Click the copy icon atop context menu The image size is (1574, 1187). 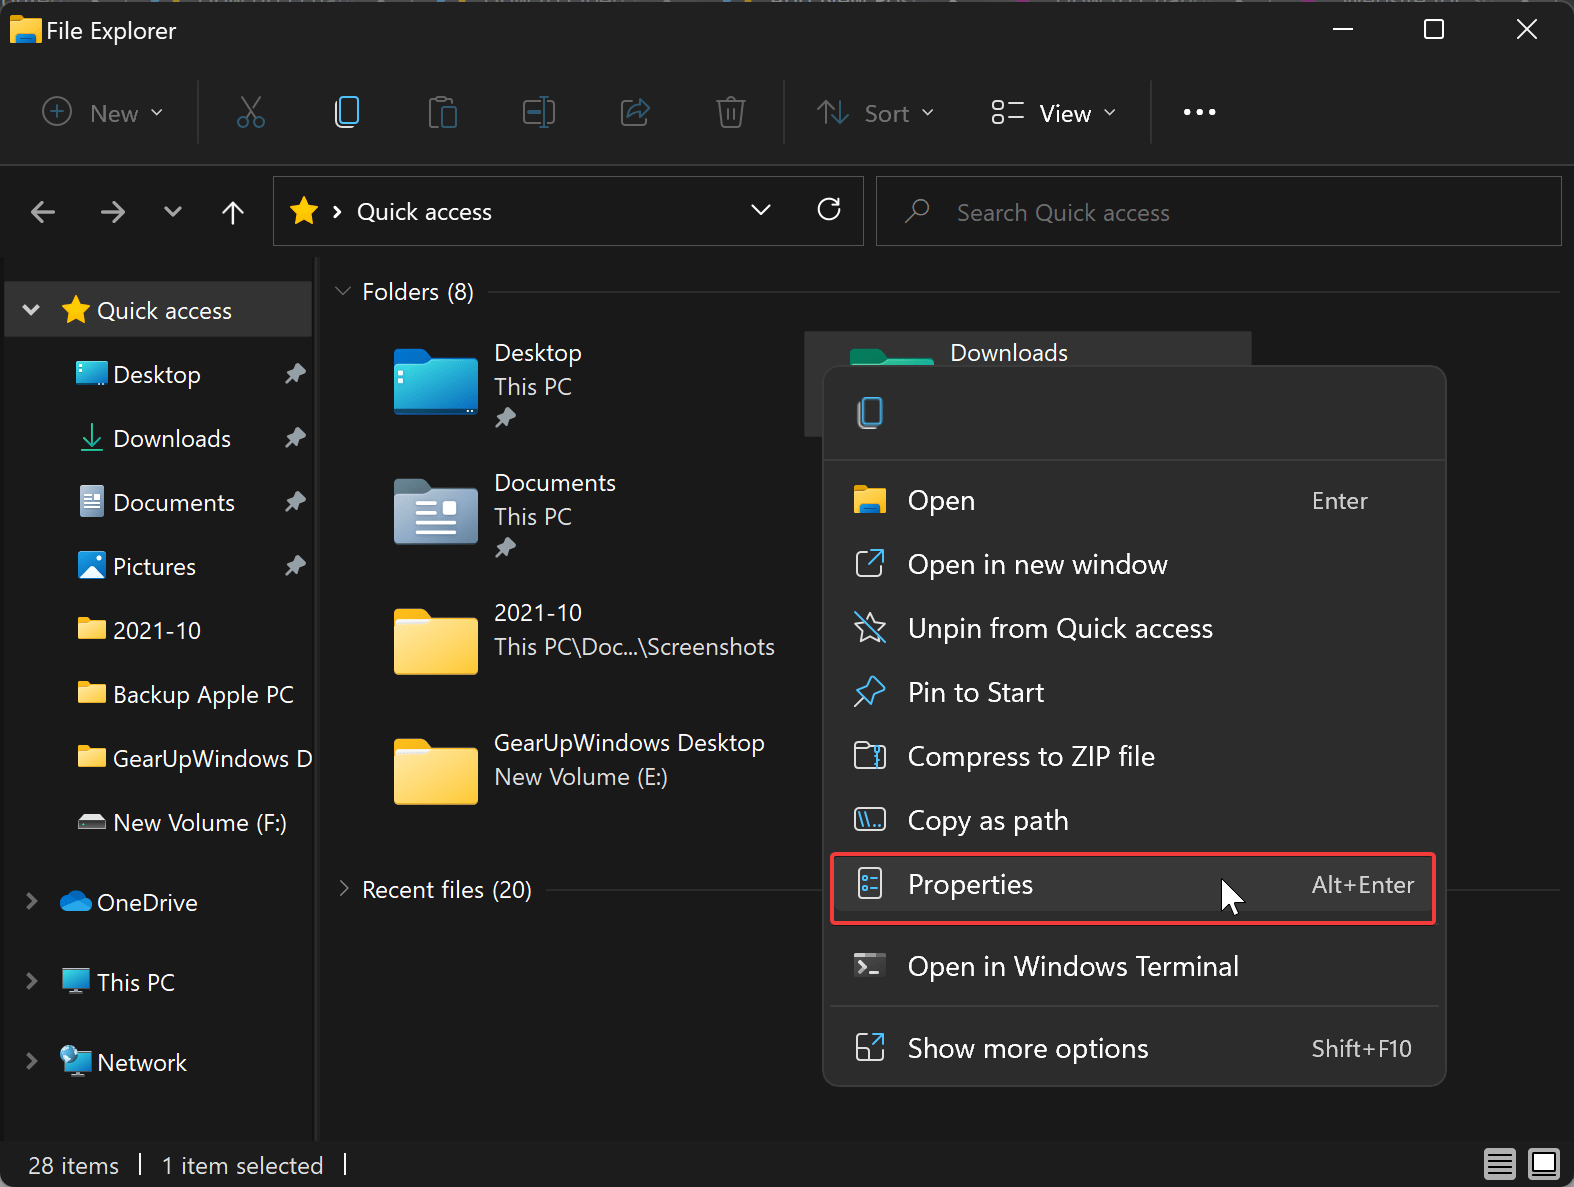[x=870, y=412]
